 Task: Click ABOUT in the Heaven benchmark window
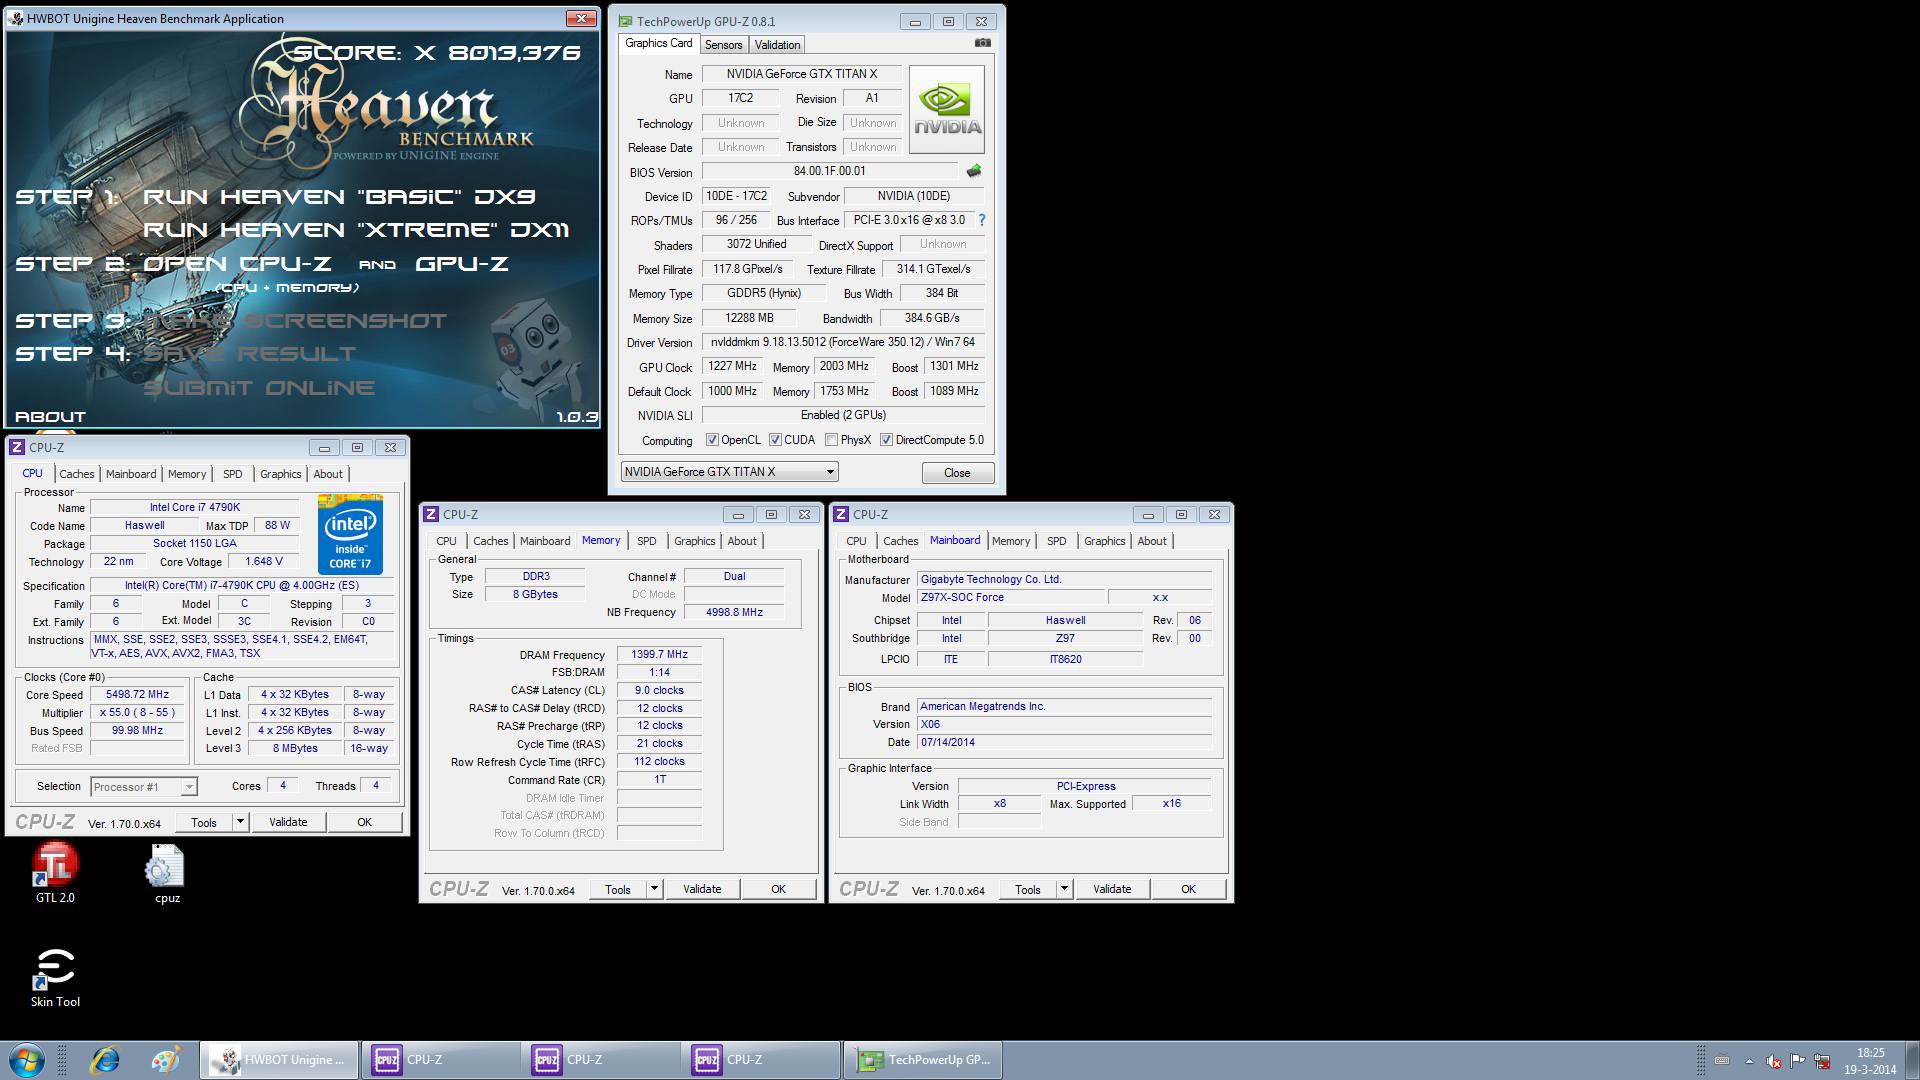[x=51, y=417]
